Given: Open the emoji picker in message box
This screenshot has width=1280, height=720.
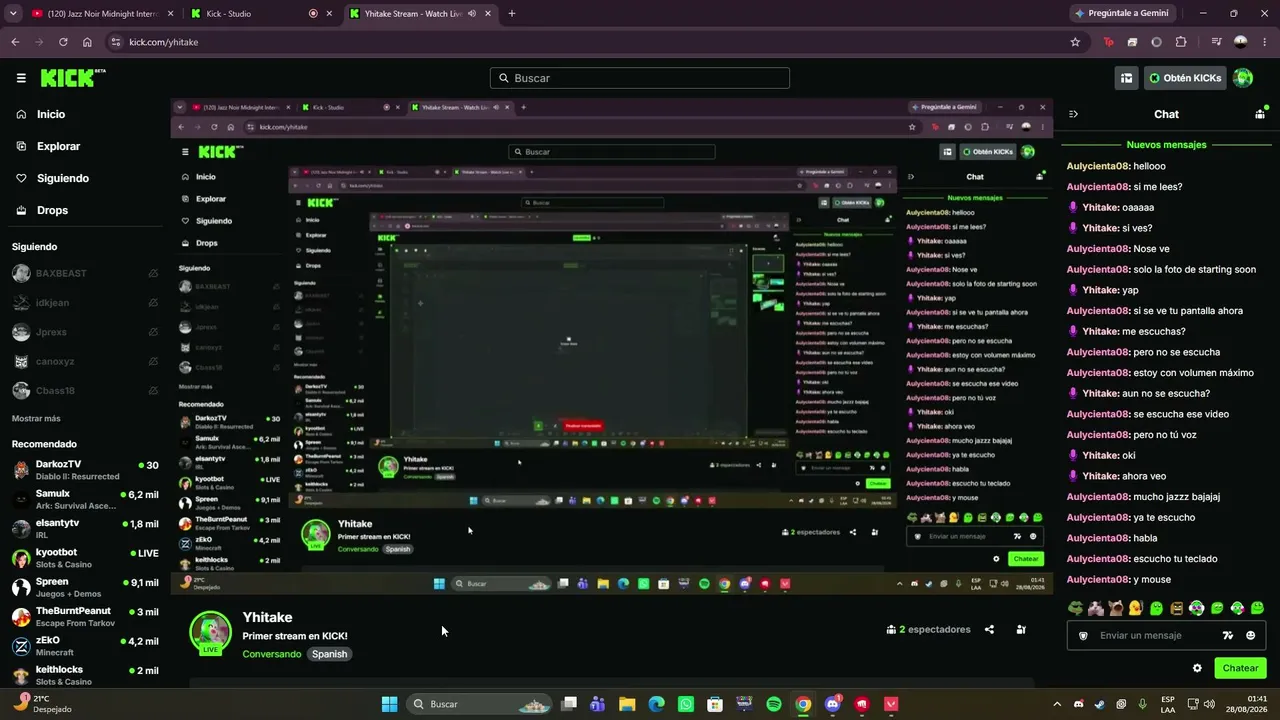Looking at the screenshot, I should [1251, 635].
